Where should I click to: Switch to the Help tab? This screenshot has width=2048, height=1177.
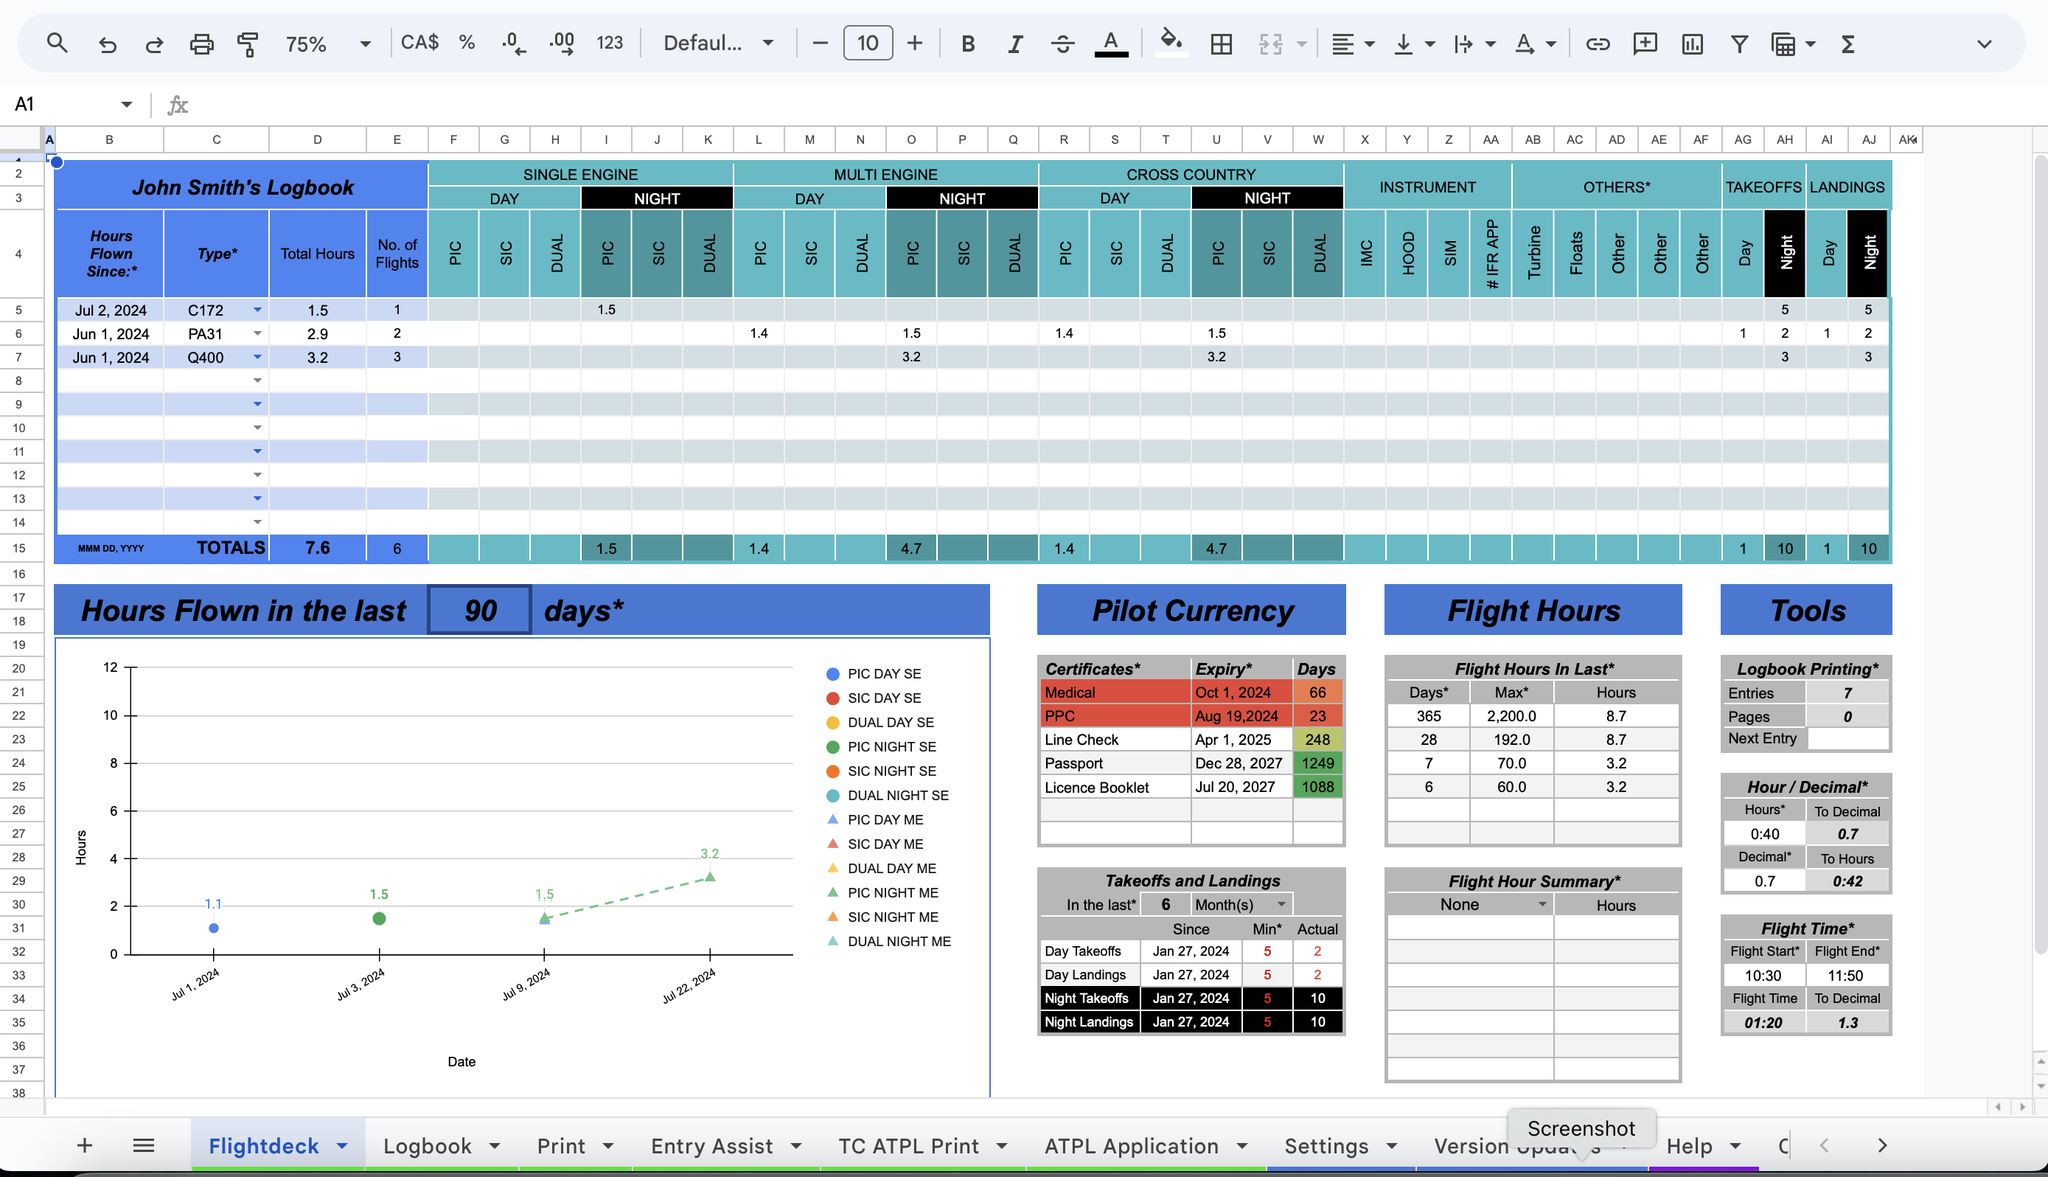[x=1689, y=1146]
